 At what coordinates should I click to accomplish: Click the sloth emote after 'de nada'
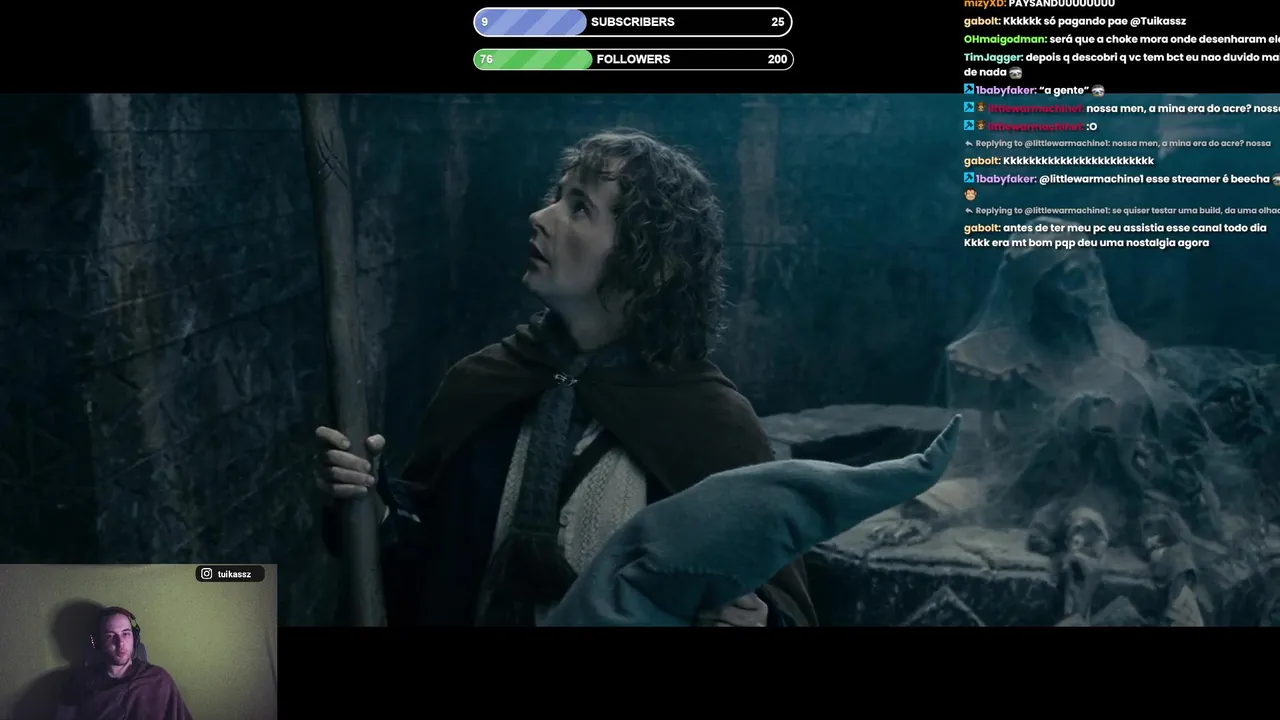click(x=1016, y=73)
